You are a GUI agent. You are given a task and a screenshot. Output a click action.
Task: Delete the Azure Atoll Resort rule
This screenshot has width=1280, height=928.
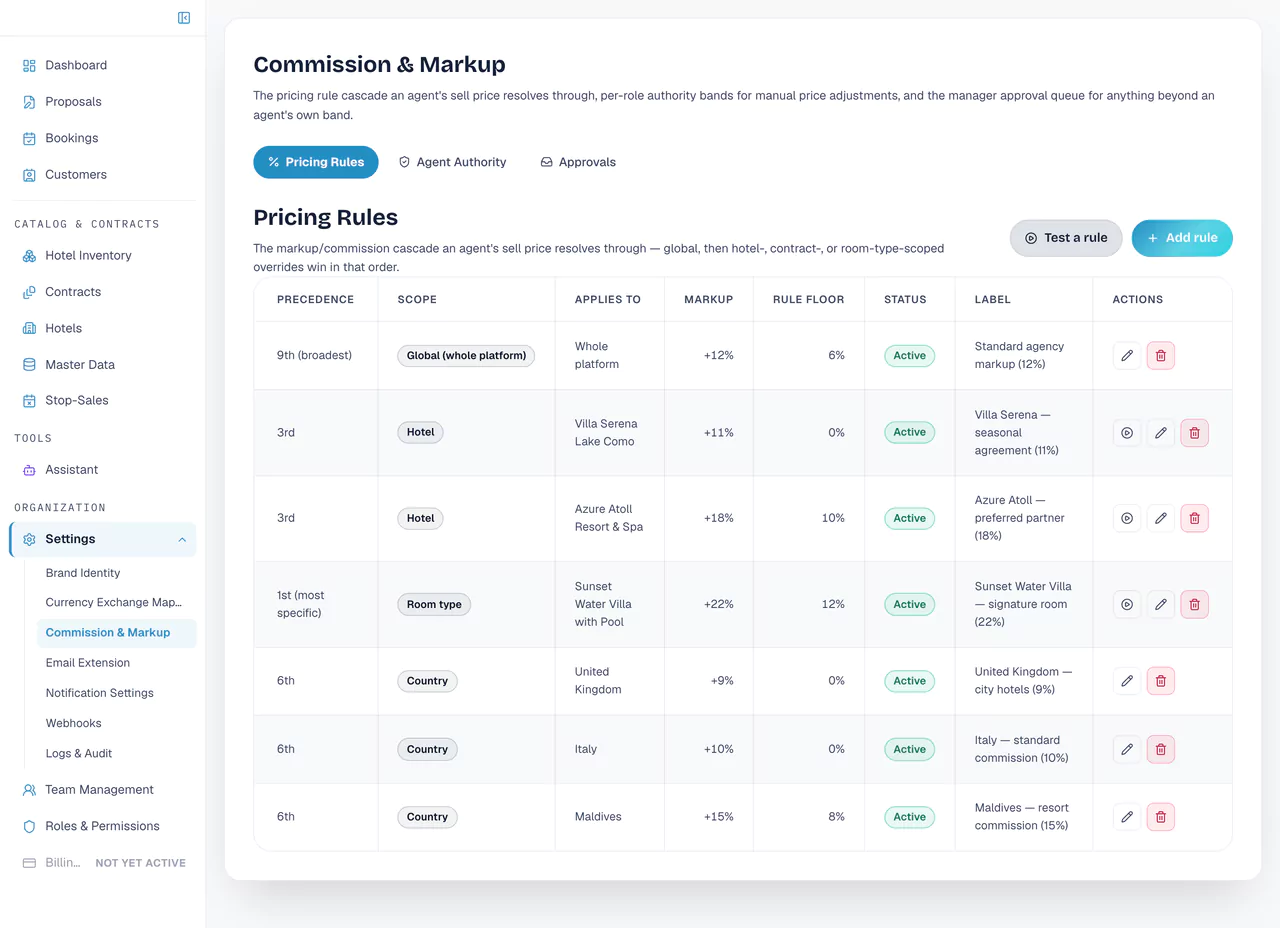coord(1195,518)
